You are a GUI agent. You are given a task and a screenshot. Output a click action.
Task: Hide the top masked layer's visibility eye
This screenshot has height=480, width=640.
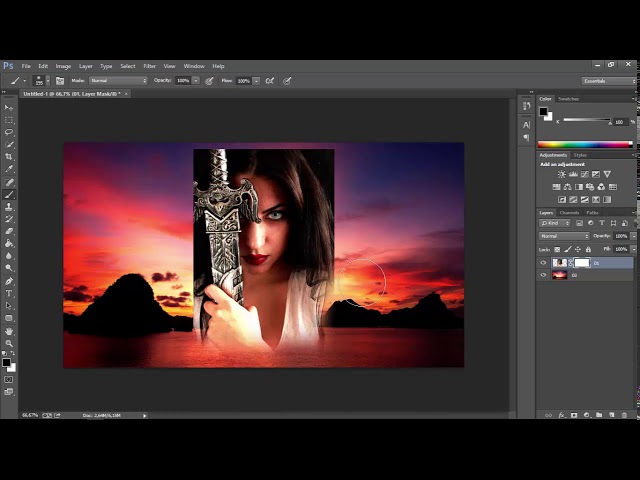click(544, 263)
